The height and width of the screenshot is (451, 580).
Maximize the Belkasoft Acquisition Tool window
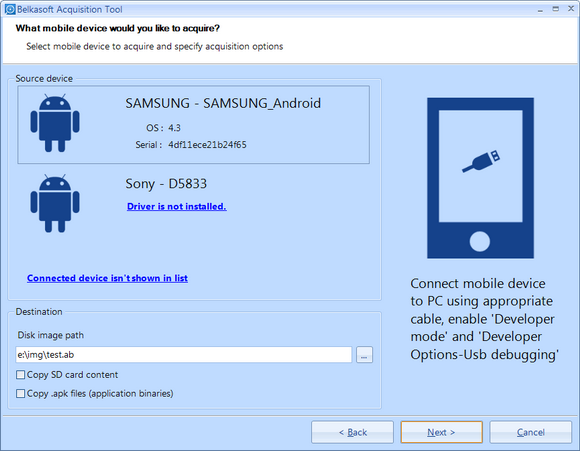coord(556,9)
